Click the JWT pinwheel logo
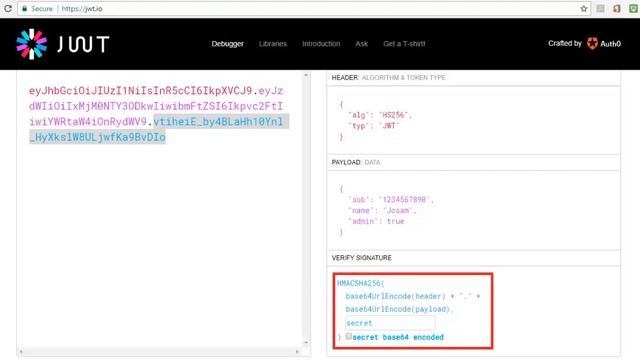This screenshot has width=640, height=360. pos(31,44)
